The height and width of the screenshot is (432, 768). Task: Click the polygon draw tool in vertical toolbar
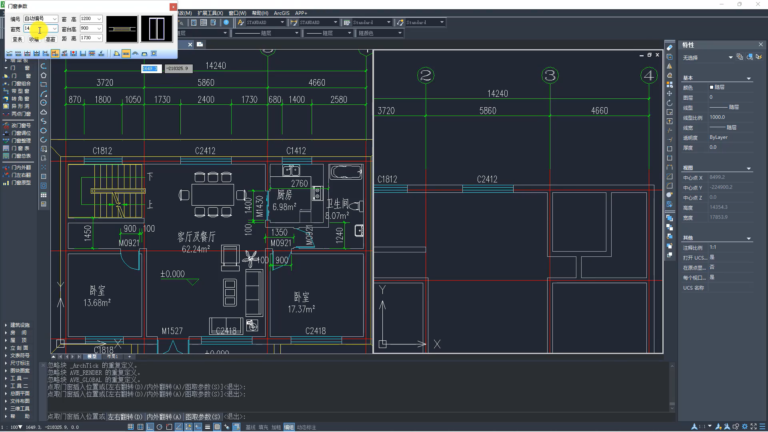44,75
